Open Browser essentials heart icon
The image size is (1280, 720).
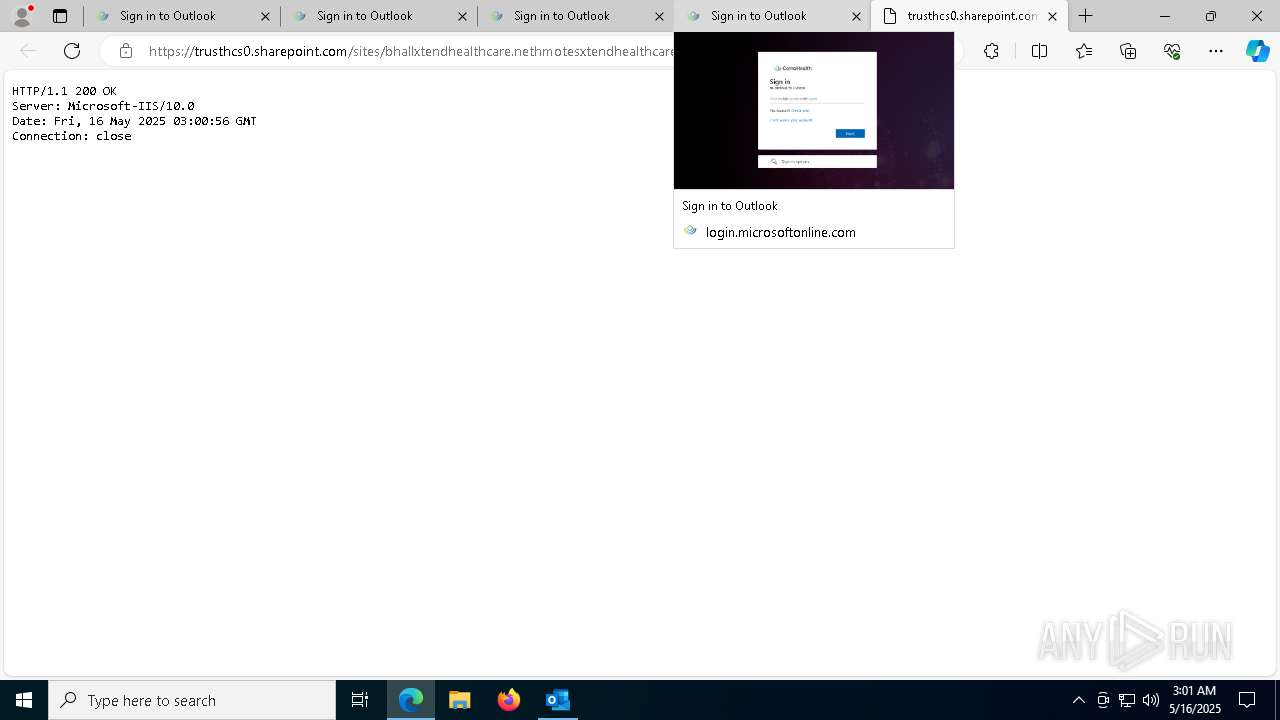(1172, 51)
